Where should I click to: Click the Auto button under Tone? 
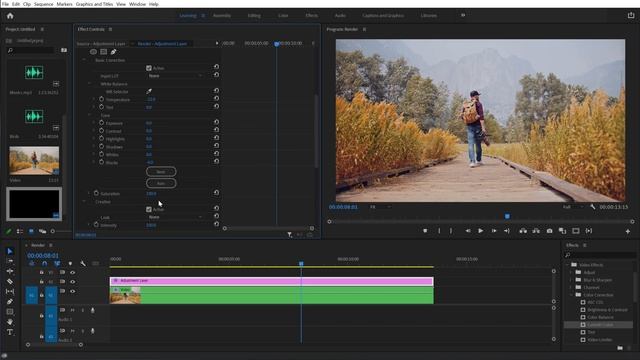coord(161,183)
